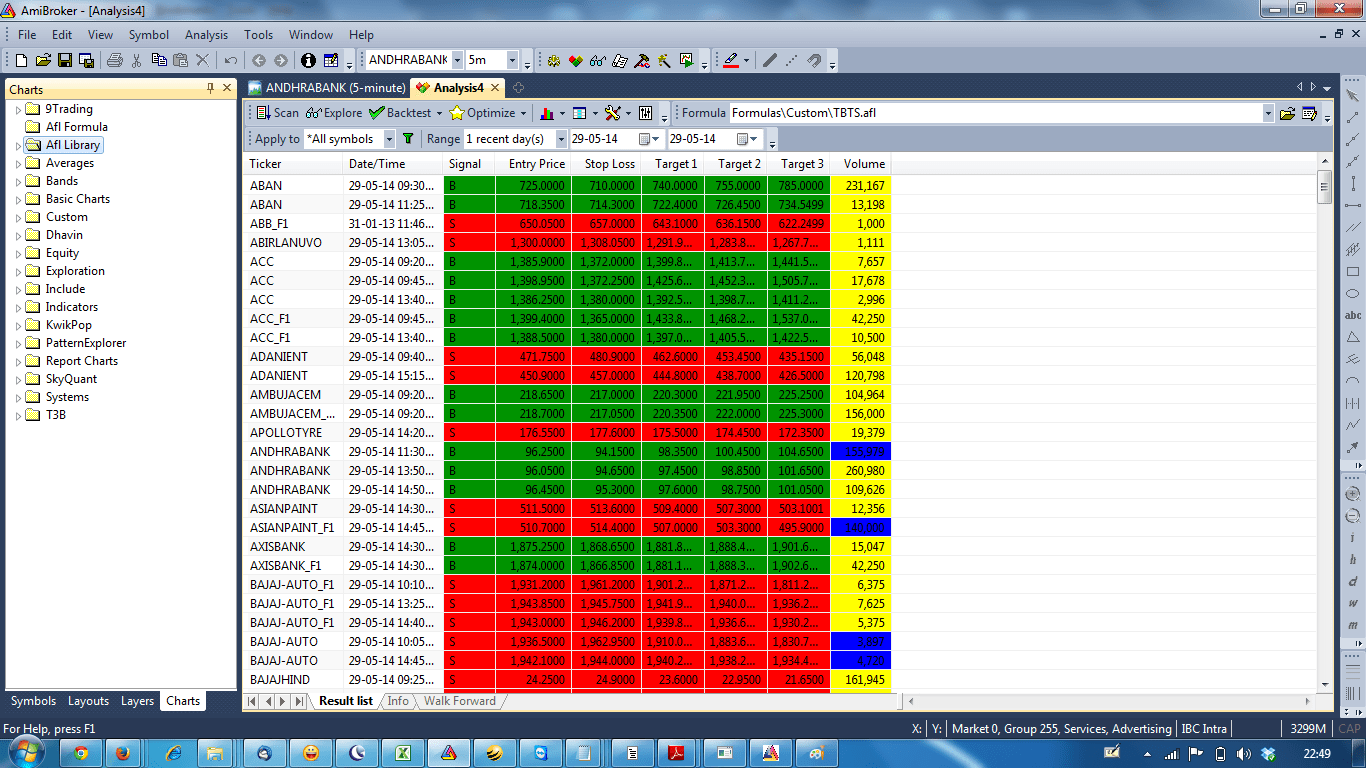Pin the Charts panel
The image size is (1366, 768).
pyautogui.click(x=210, y=89)
